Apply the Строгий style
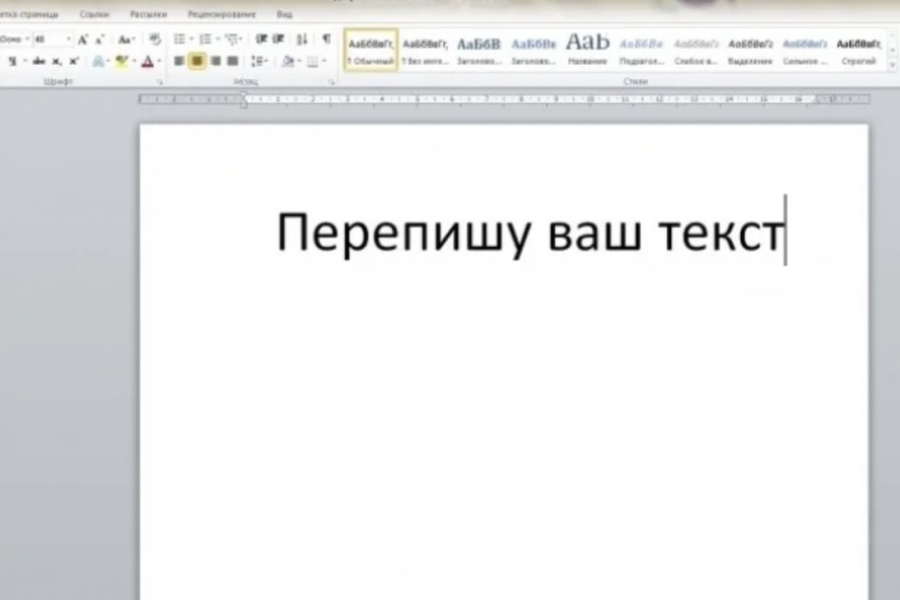The image size is (900, 600). click(859, 50)
